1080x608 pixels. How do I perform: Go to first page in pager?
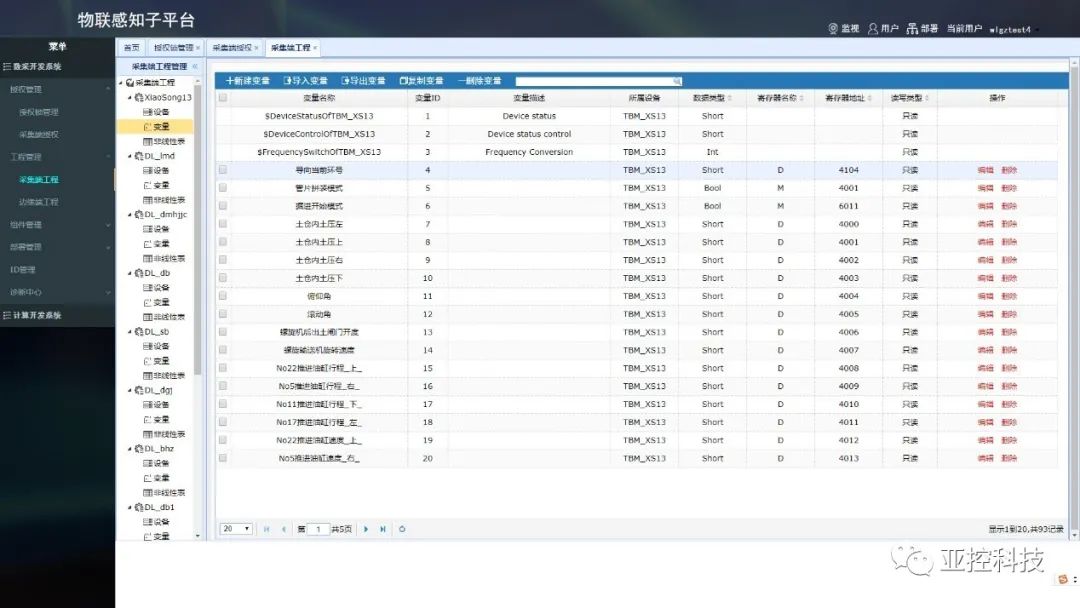[267, 530]
